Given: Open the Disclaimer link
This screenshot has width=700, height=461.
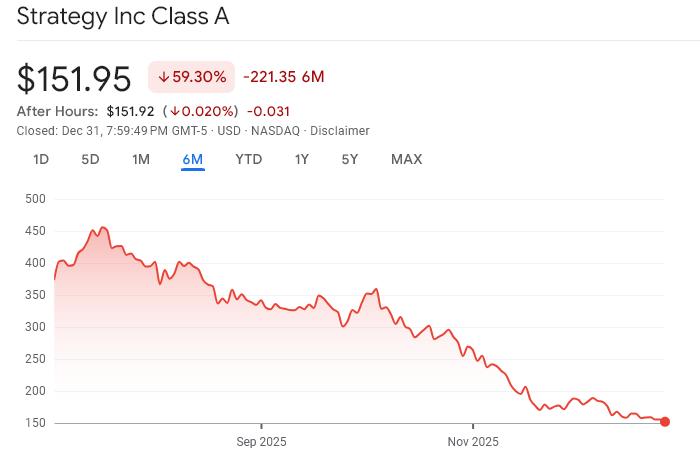Looking at the screenshot, I should click(340, 131).
